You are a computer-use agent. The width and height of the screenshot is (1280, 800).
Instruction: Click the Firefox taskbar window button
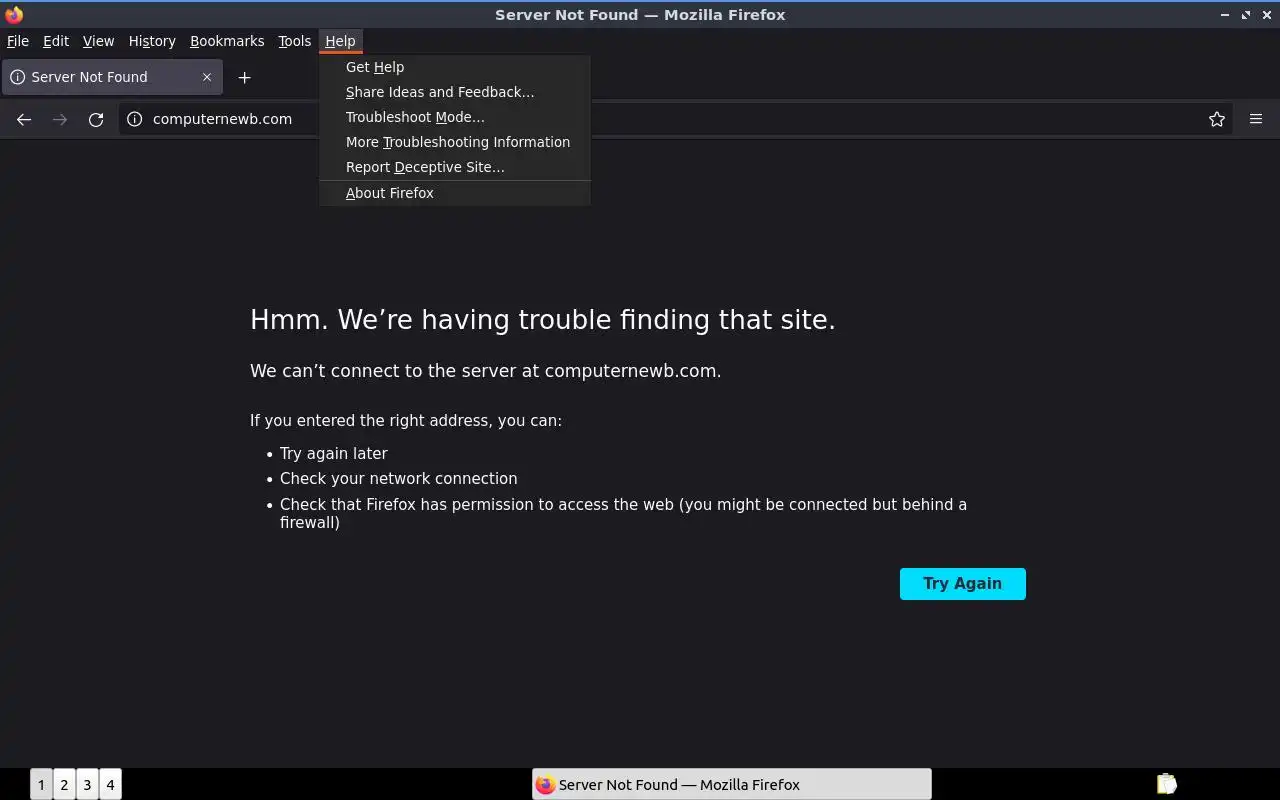tap(732, 785)
